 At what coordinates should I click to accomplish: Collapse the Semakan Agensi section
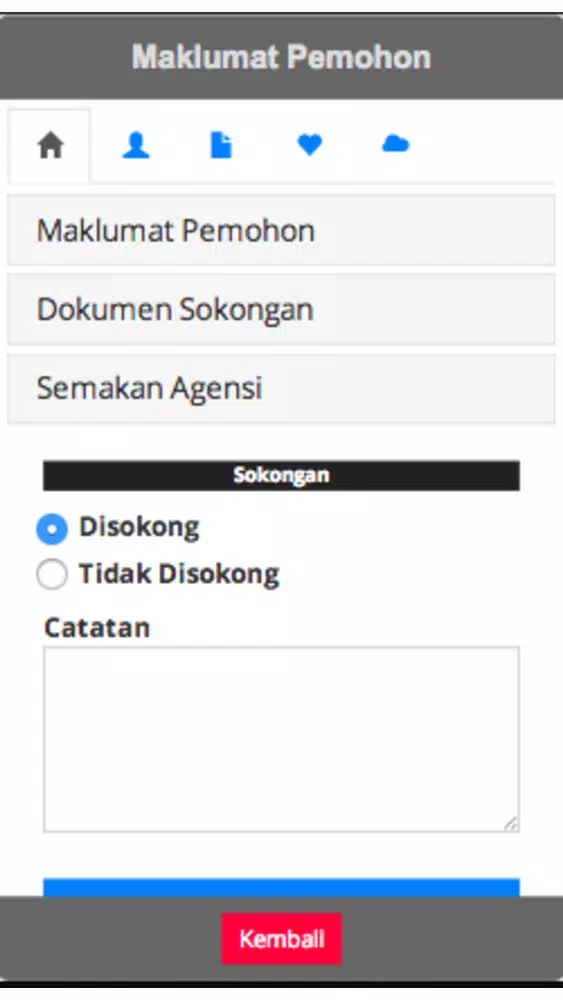pos(281,388)
